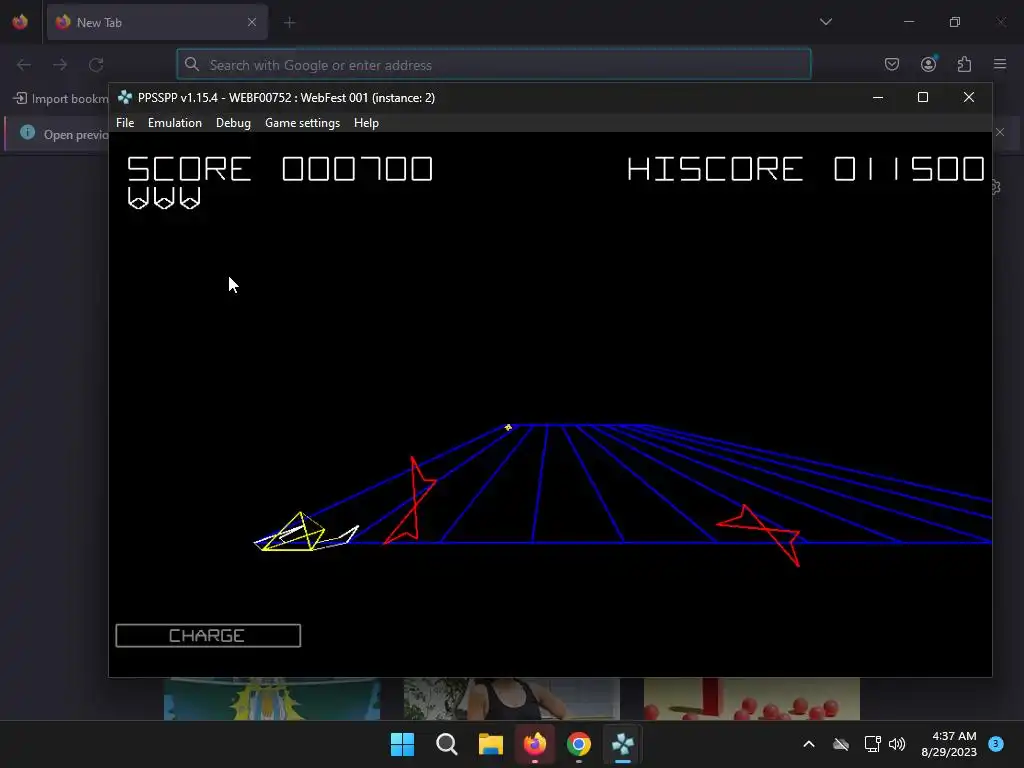Open Save to Pocket in Firefox
Screen dimensions: 1024x768
point(891,64)
